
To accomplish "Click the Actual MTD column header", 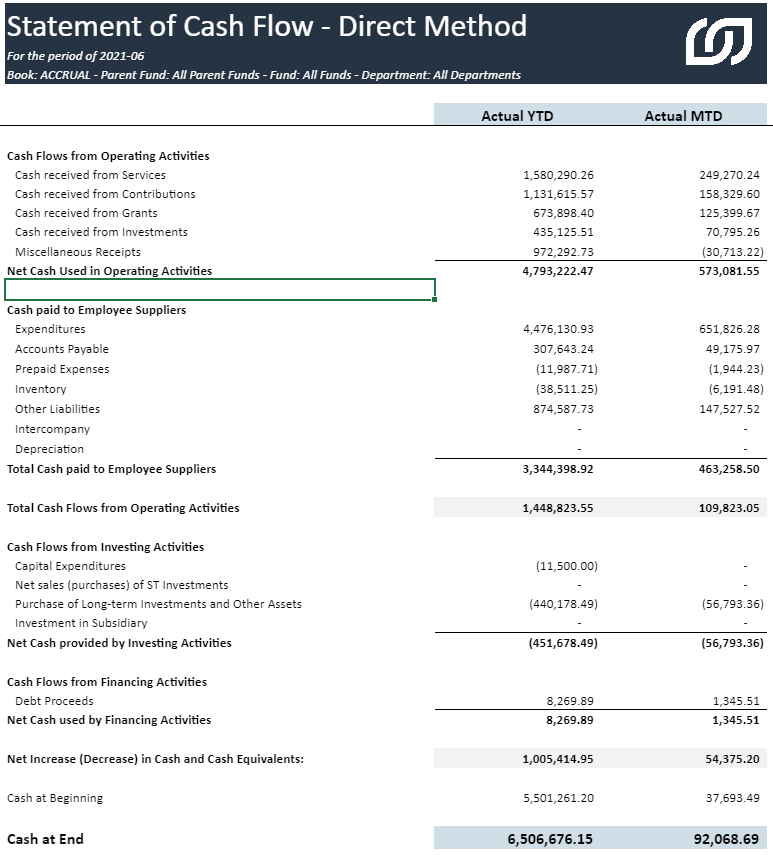I will (x=683, y=116).
